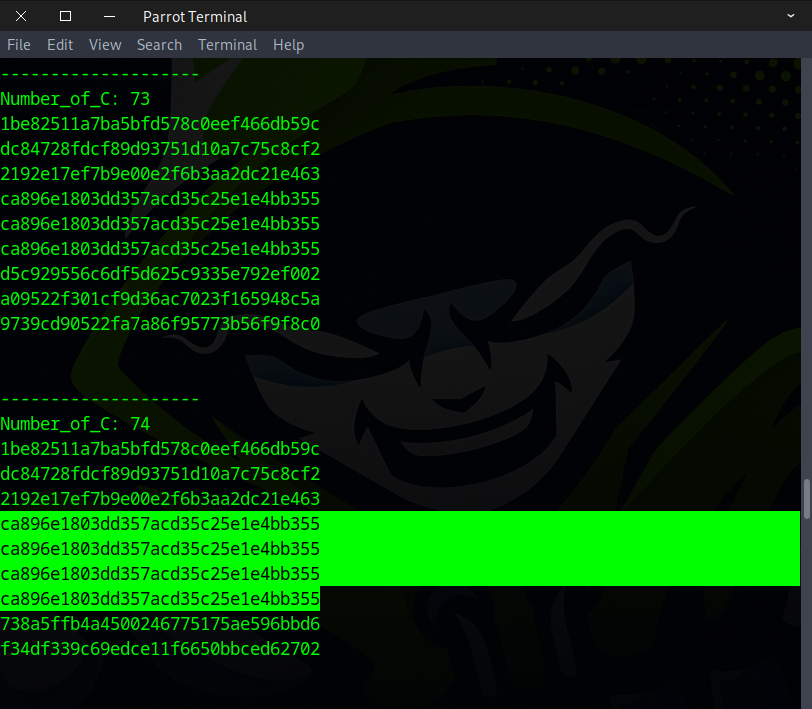812x709 pixels.
Task: Click the hash line starting with 9739cd90522
Action: (160, 324)
